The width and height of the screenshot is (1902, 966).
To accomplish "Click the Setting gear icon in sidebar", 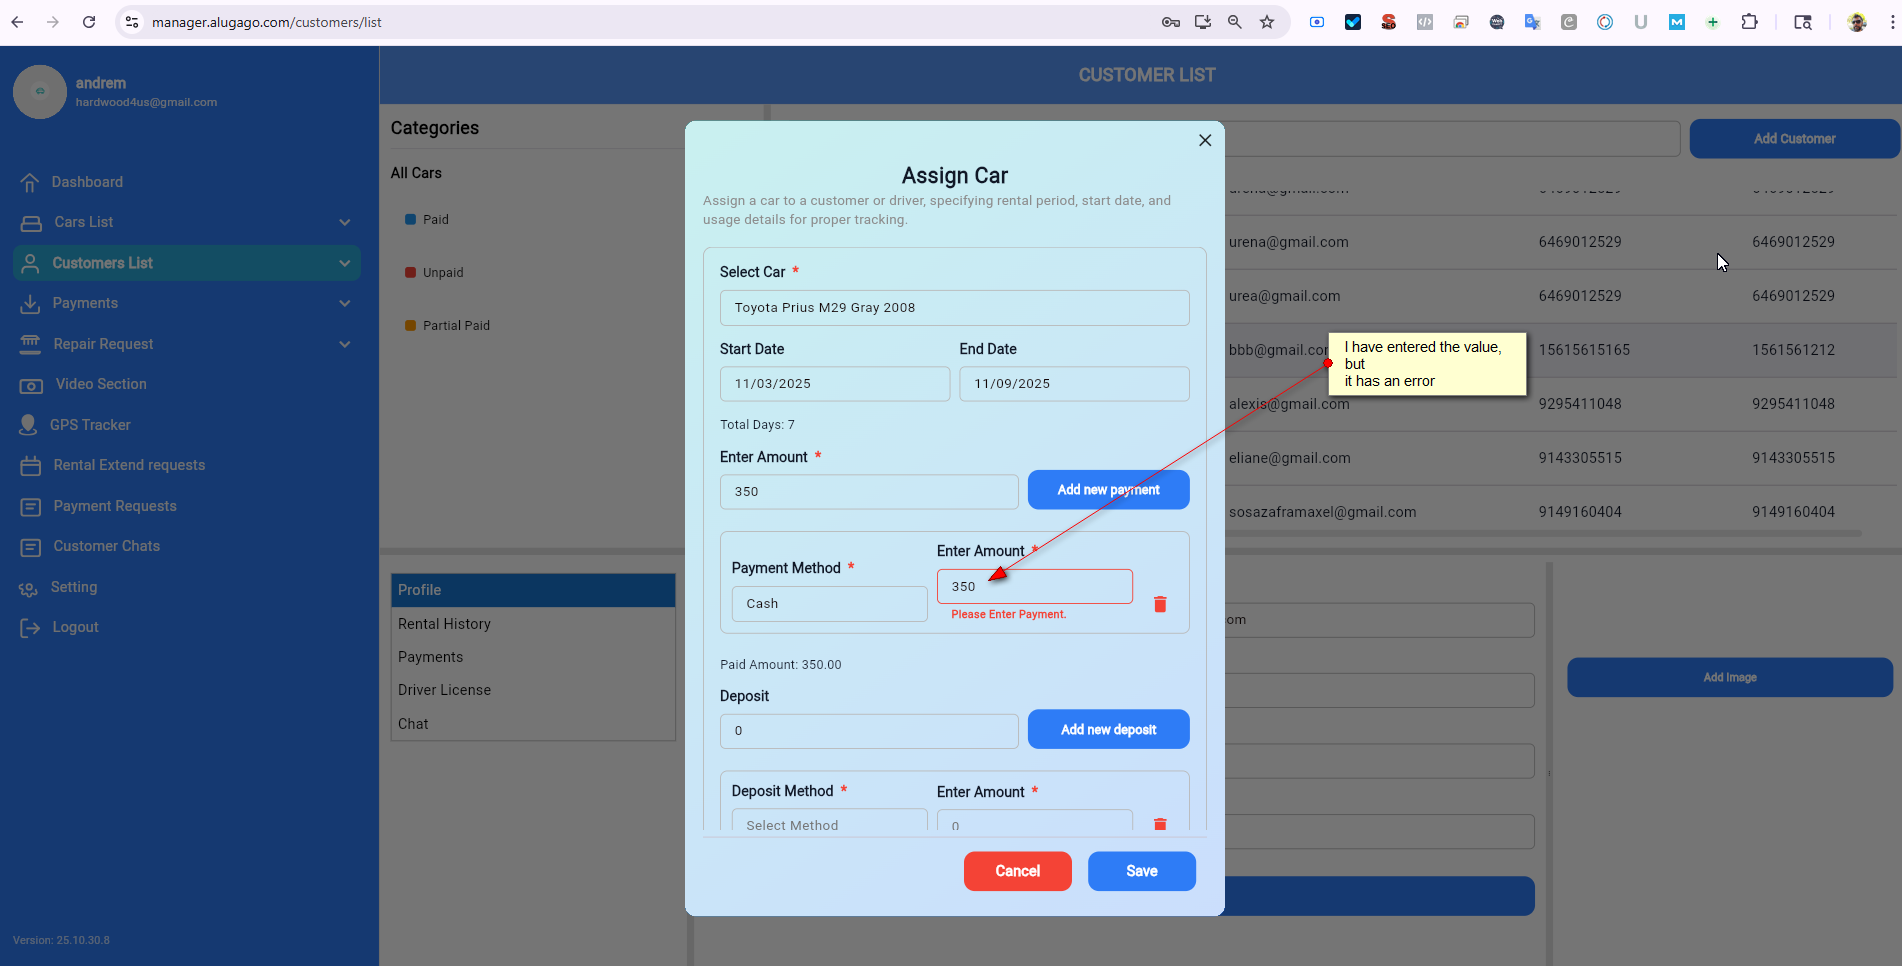I will click(29, 588).
